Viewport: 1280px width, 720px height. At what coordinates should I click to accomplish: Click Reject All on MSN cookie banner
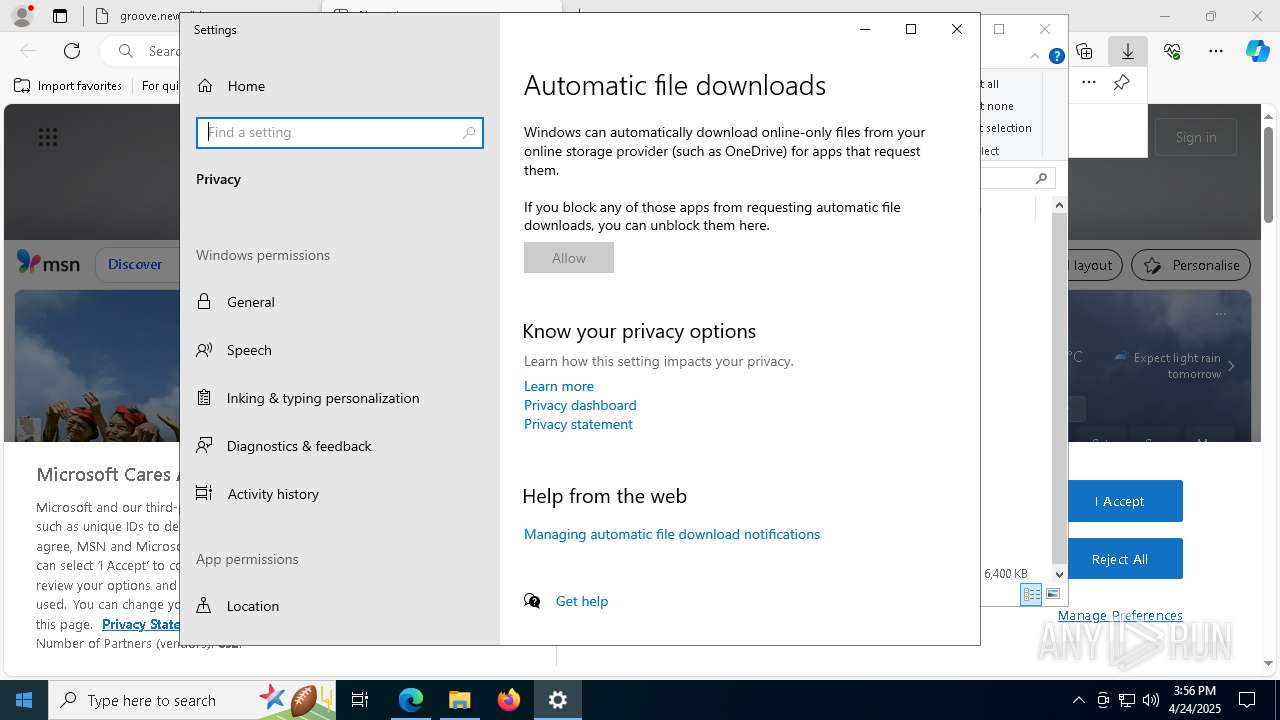point(1119,559)
